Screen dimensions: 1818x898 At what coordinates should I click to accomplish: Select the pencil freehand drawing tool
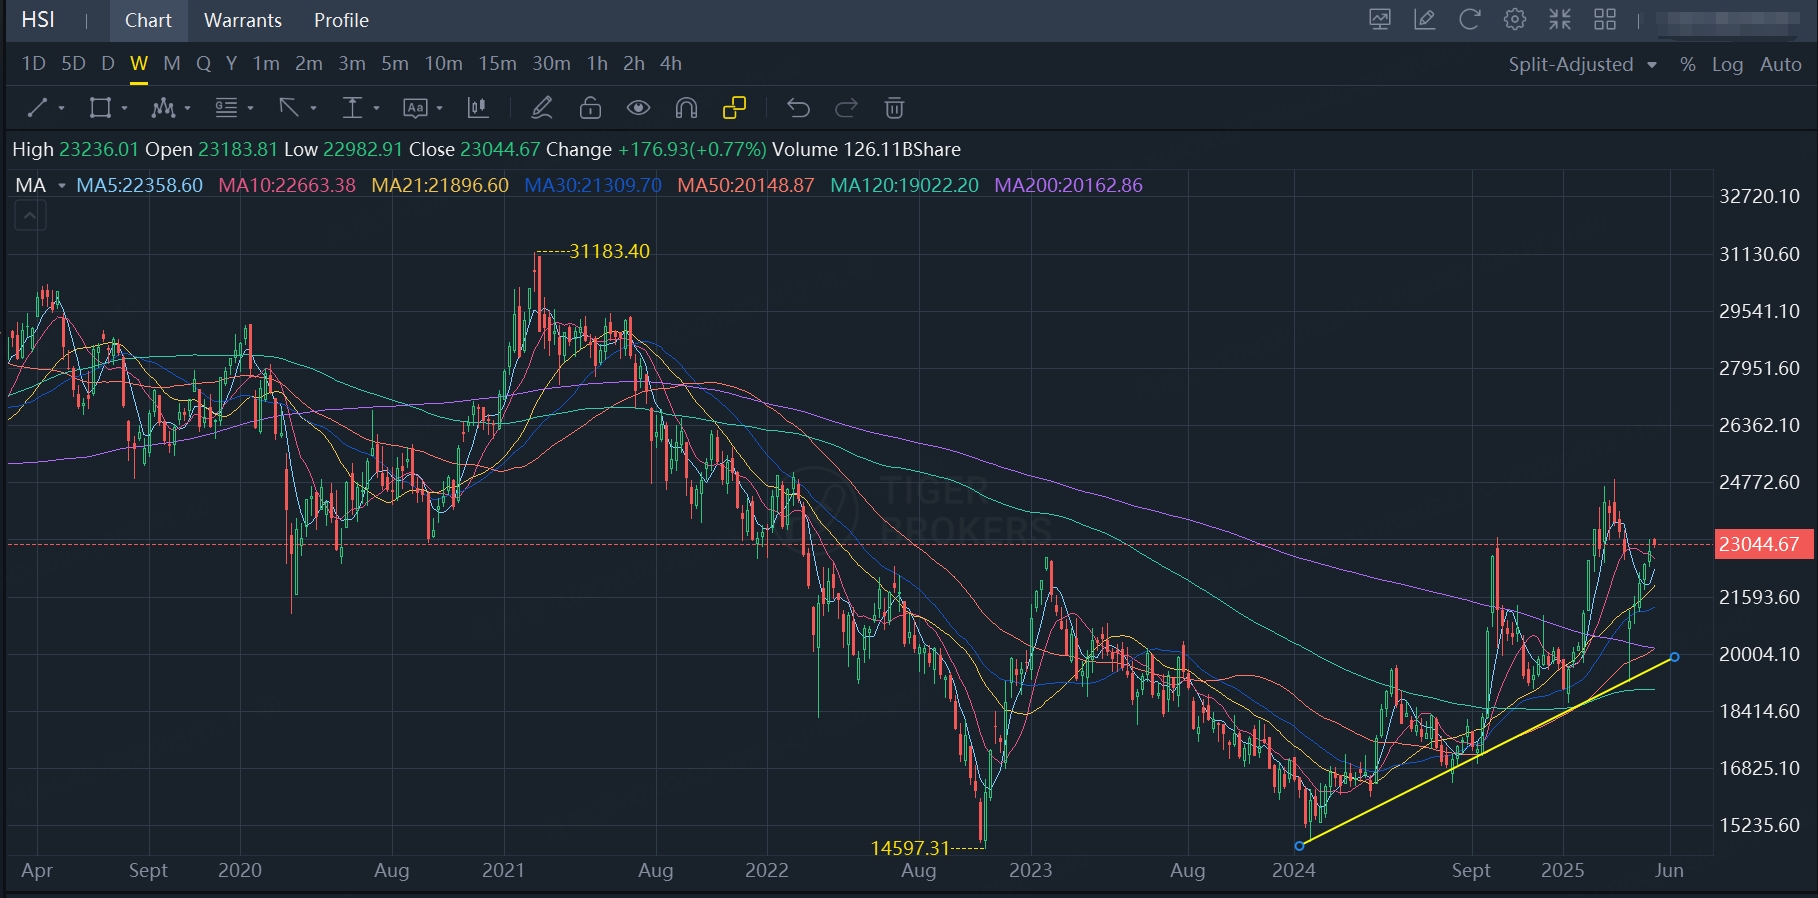[542, 108]
